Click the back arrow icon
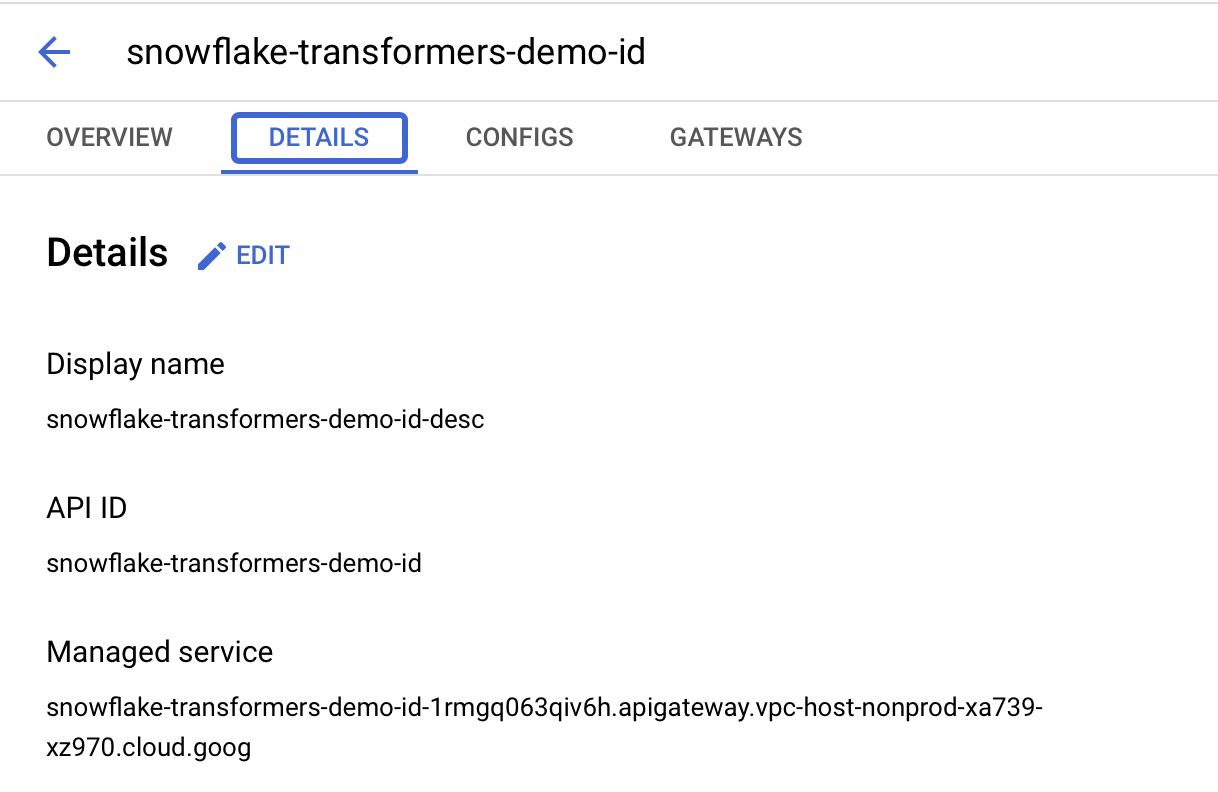 [54, 52]
